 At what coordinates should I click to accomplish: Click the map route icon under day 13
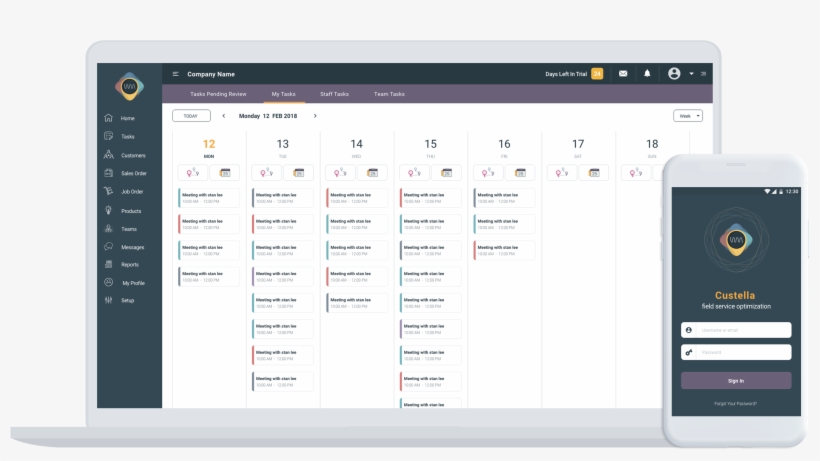(x=267, y=172)
